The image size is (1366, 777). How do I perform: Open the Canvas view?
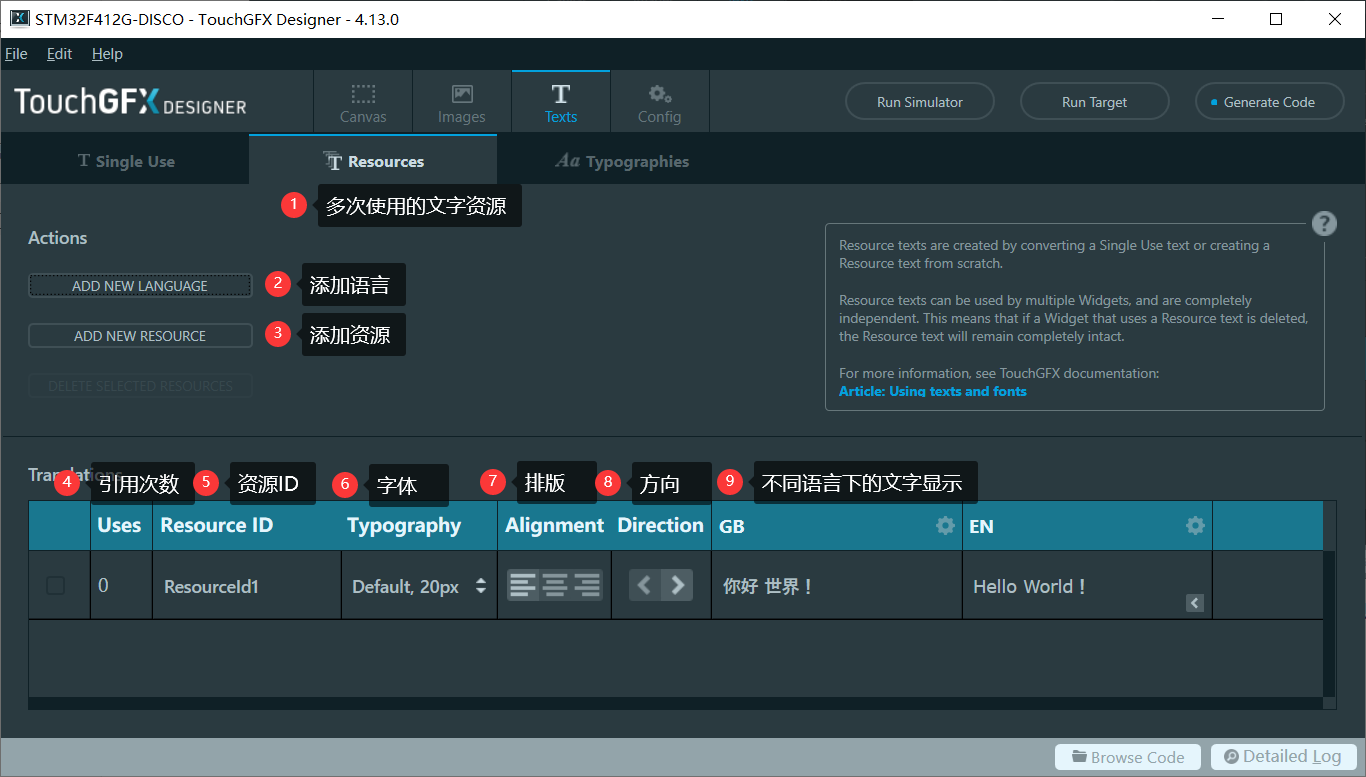tap(363, 103)
